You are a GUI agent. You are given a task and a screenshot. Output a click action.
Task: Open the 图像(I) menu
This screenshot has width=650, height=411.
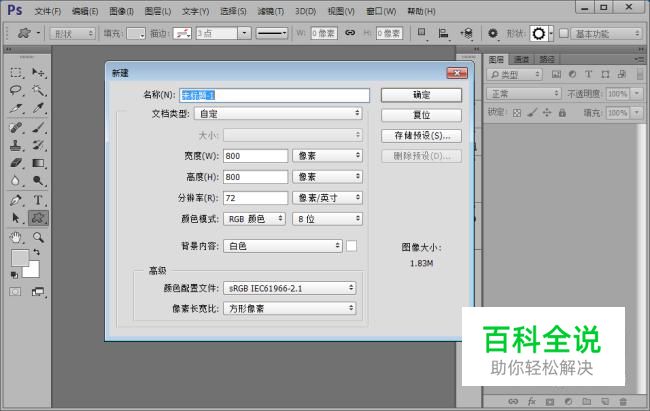(x=121, y=11)
